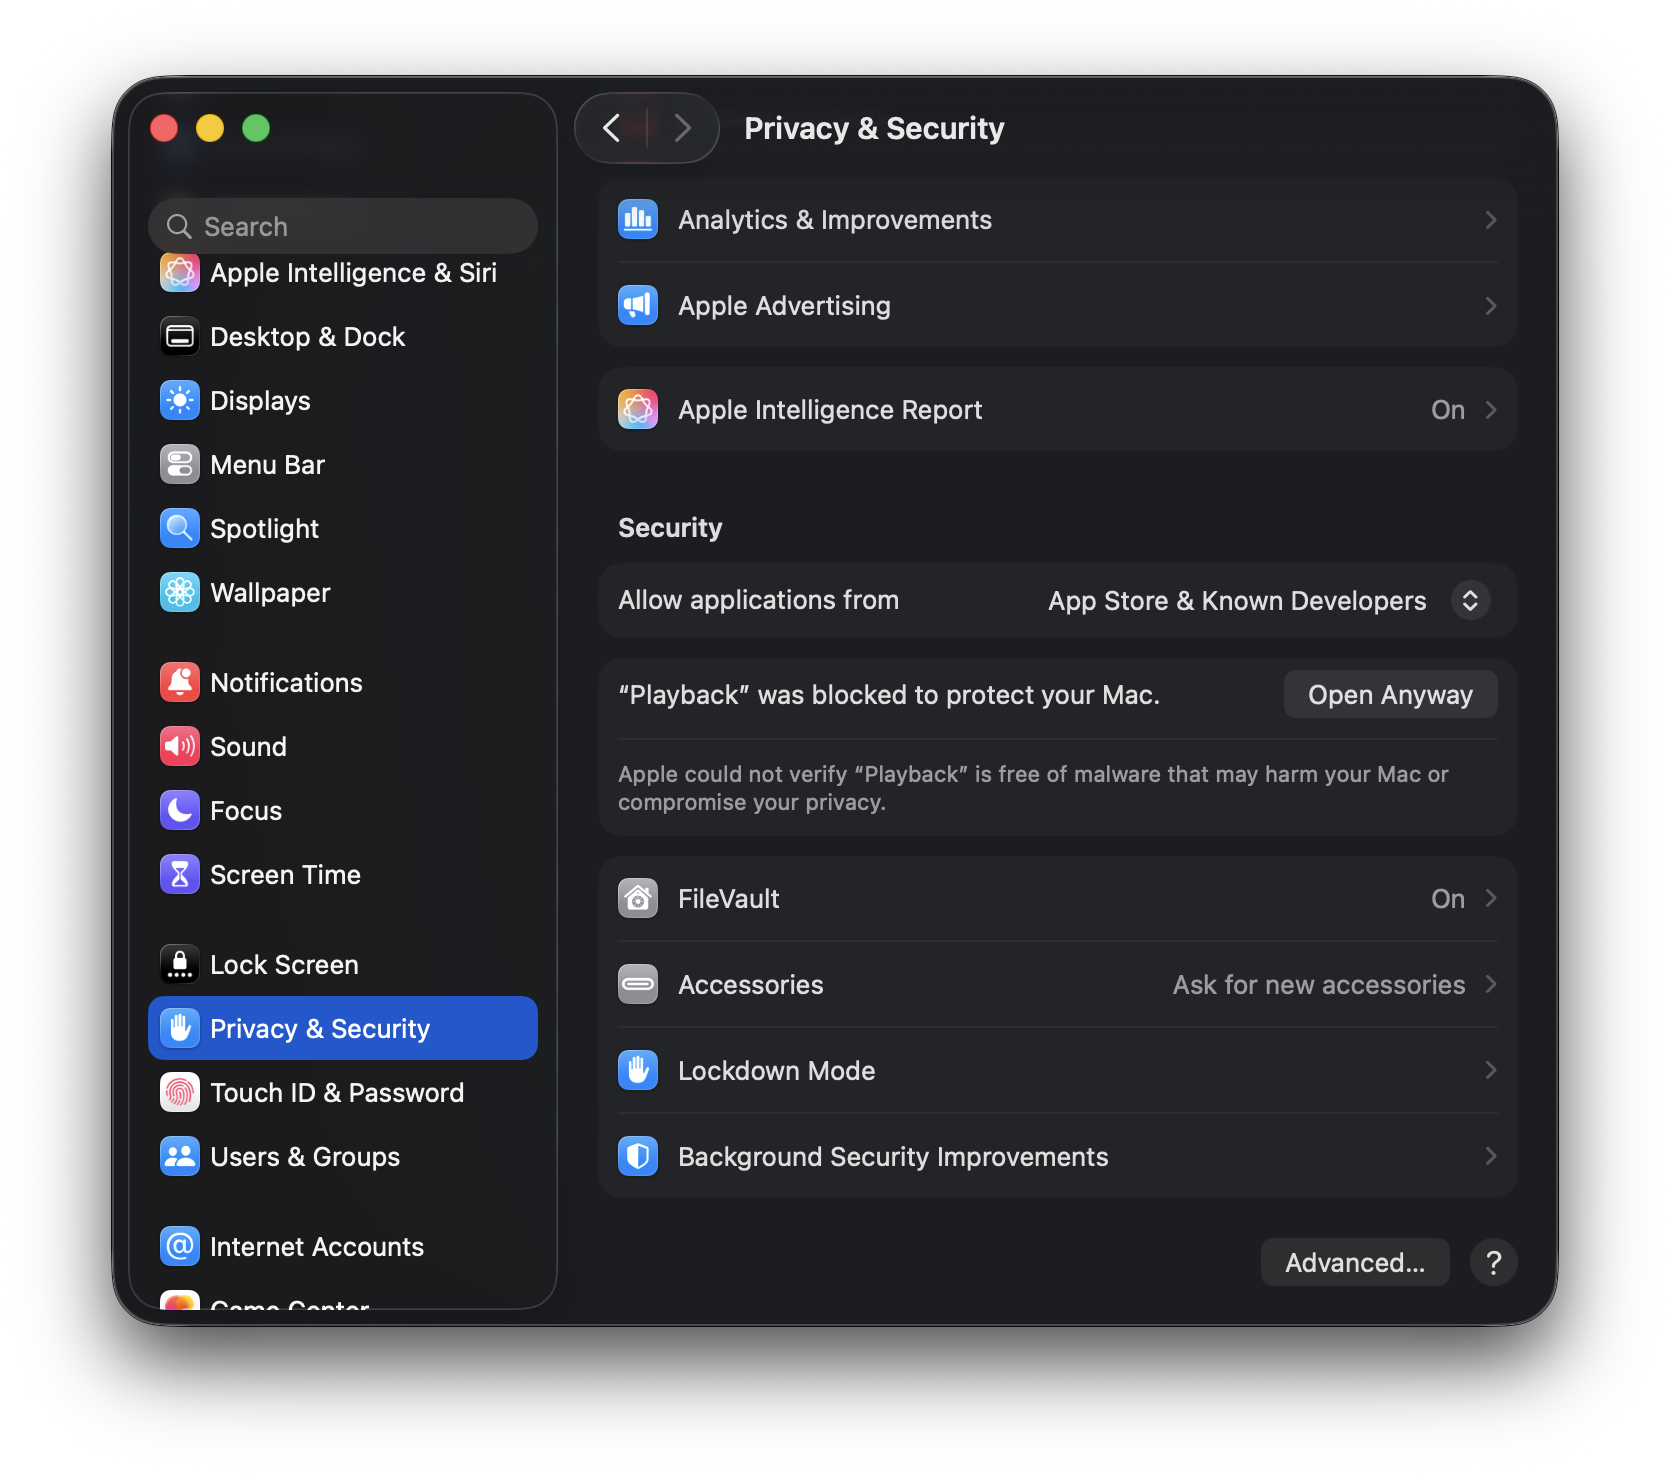This screenshot has width=1670, height=1474.
Task: Open Apple Intelligence Report via its chevron
Action: click(1490, 410)
